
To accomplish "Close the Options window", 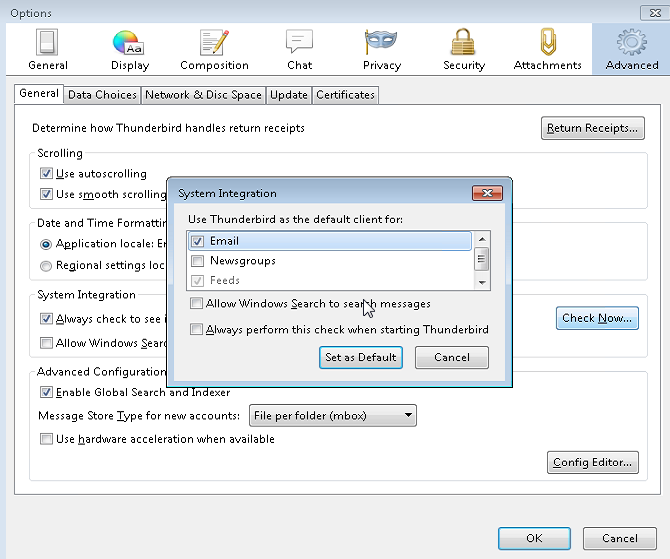I will tap(654, 13).
